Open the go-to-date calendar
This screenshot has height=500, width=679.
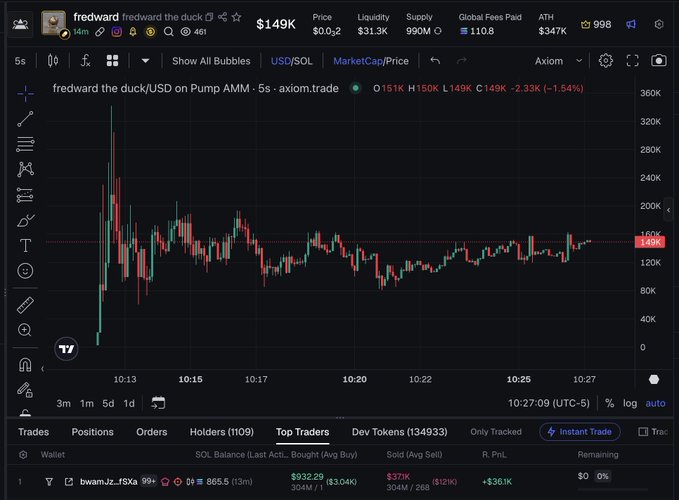[158, 403]
